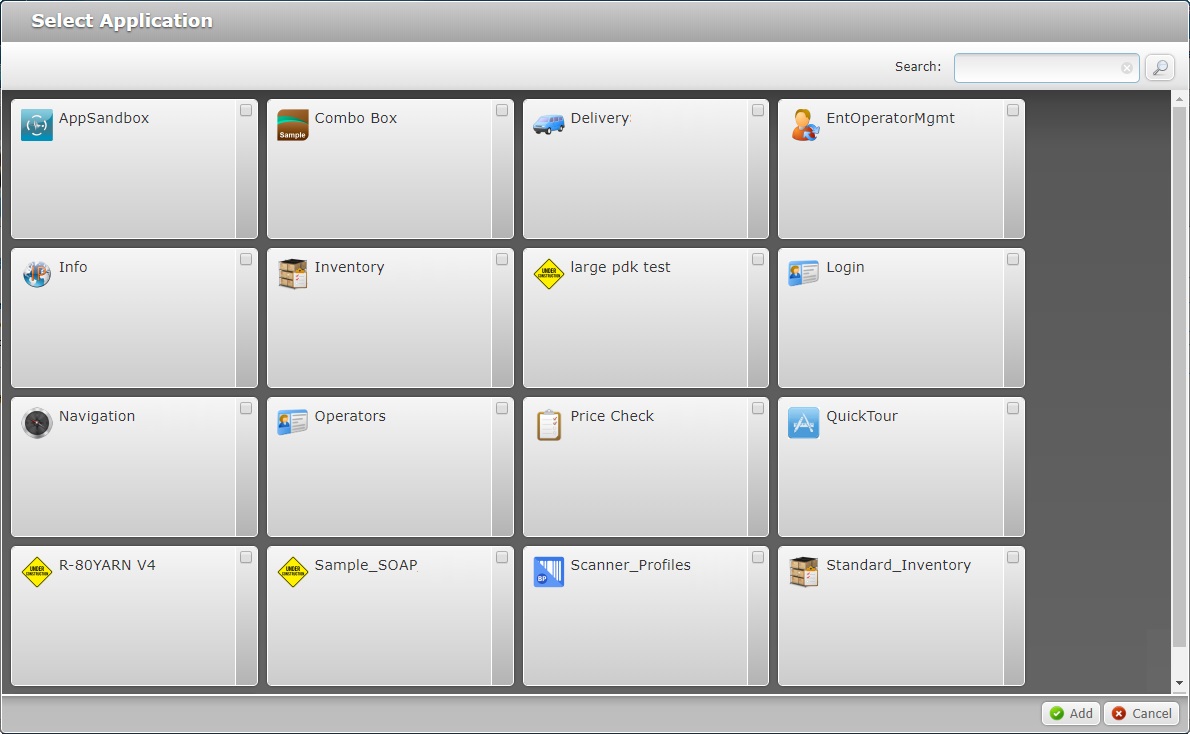Screen dimensions: 1190x734
Task: Run the search using the magnifier button
Action: coord(1159,68)
